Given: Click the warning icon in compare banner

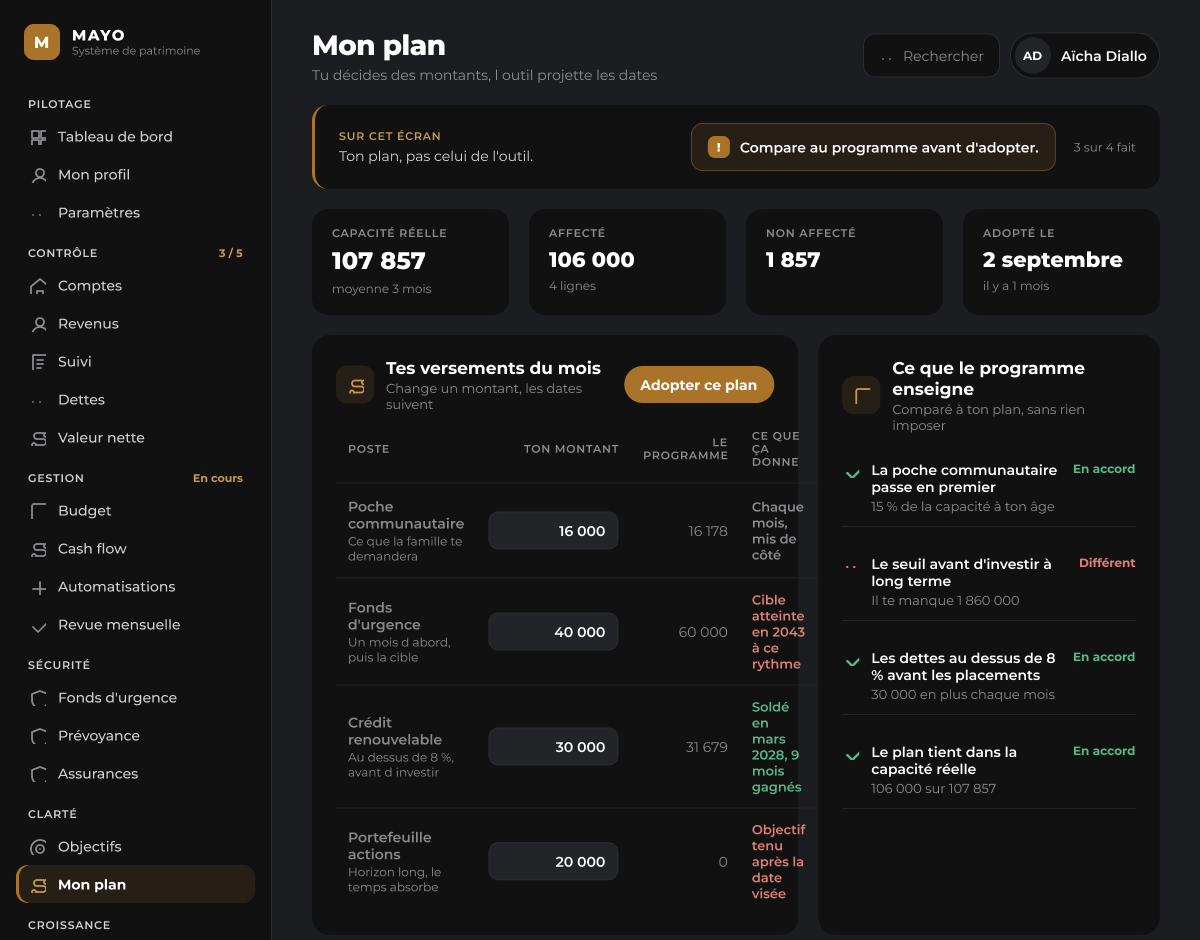Looking at the screenshot, I should [x=719, y=147].
